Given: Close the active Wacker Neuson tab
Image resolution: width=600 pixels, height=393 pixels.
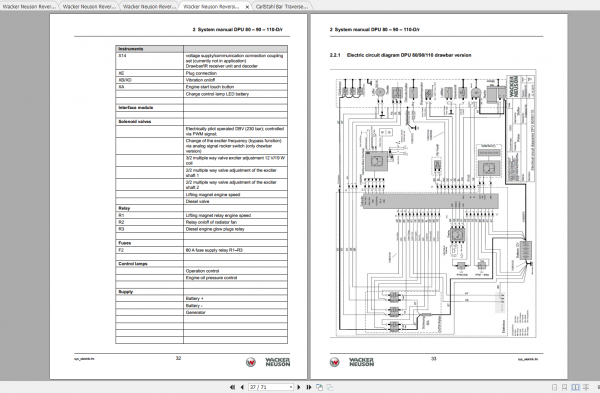Looking at the screenshot, I should click(x=247, y=7).
